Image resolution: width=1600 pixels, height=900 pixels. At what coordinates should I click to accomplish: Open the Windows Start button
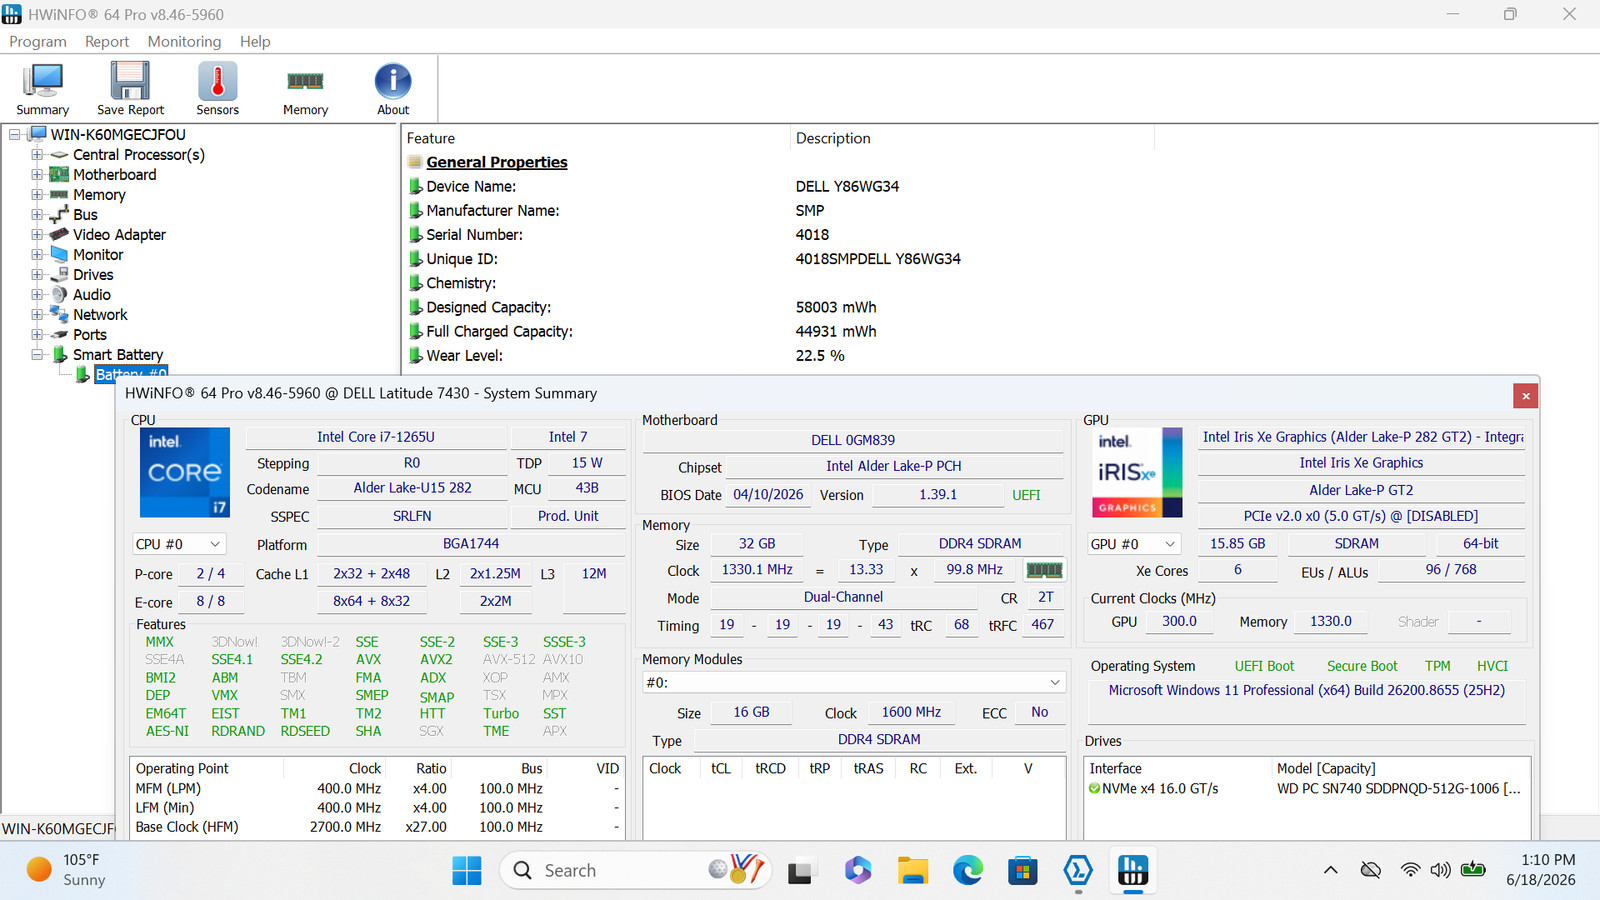(467, 871)
